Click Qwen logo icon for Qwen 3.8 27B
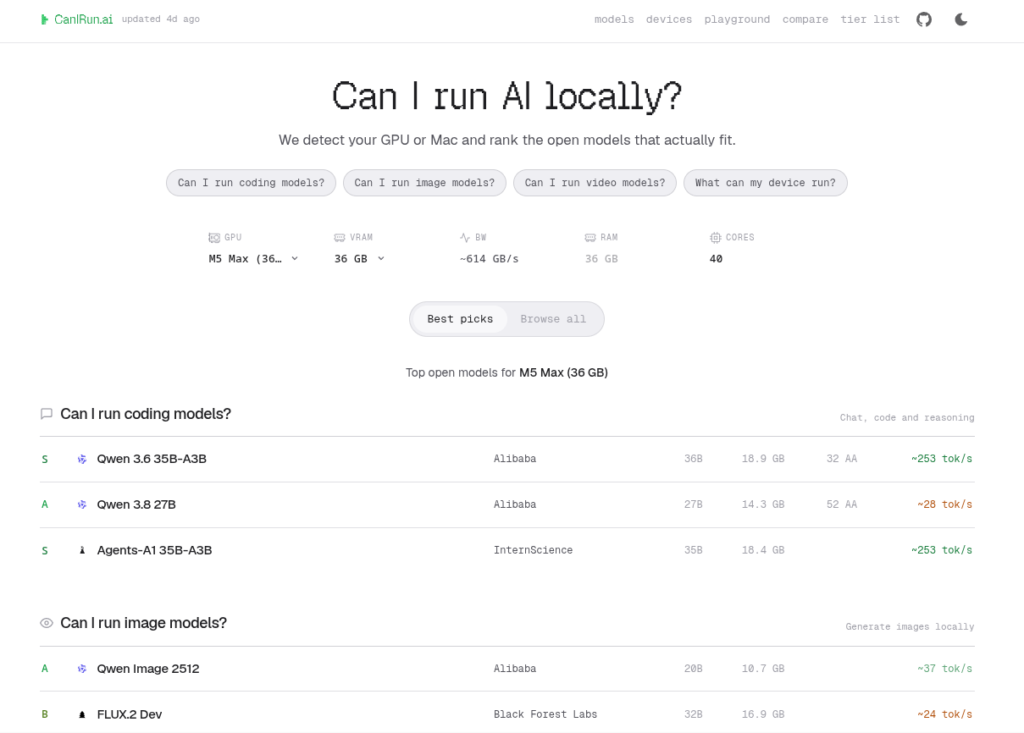 click(x=82, y=505)
